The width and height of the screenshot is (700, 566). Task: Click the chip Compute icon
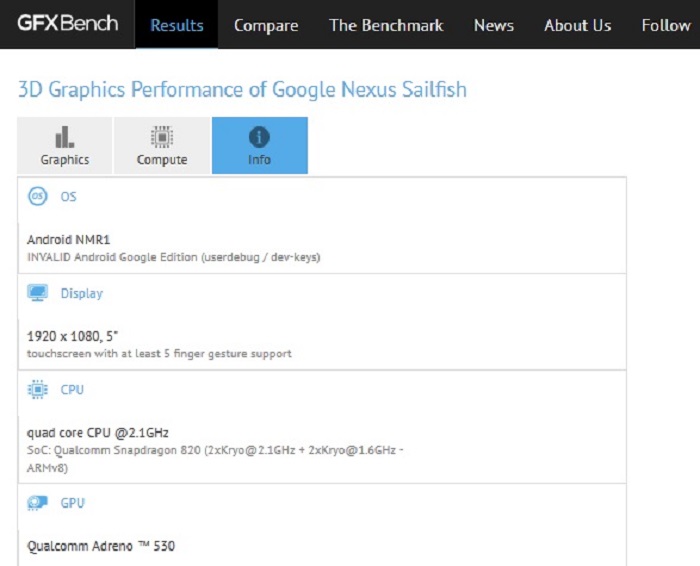click(x=162, y=137)
